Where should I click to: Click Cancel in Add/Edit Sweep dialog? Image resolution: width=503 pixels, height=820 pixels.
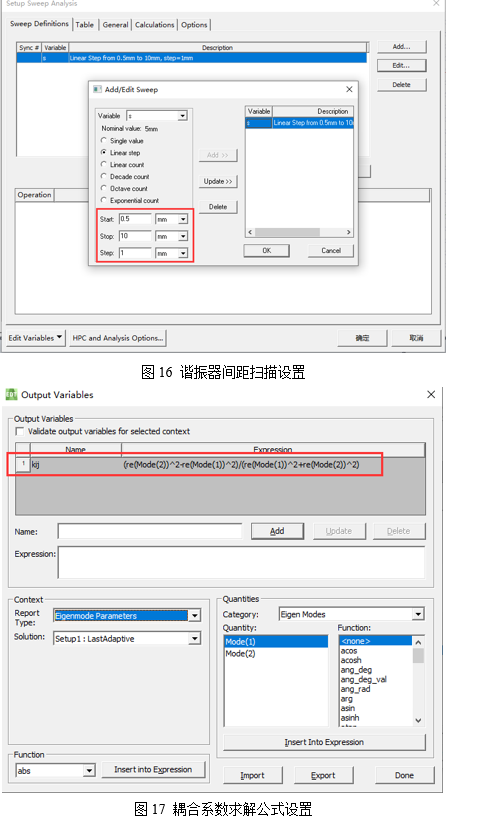331,250
